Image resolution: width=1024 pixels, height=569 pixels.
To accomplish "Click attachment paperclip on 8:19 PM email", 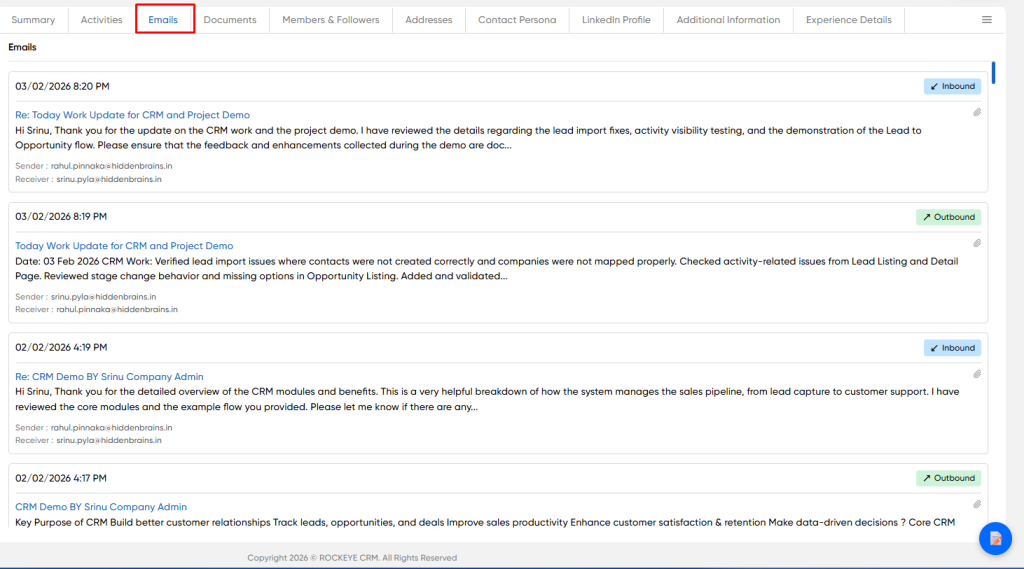I will pos(977,243).
